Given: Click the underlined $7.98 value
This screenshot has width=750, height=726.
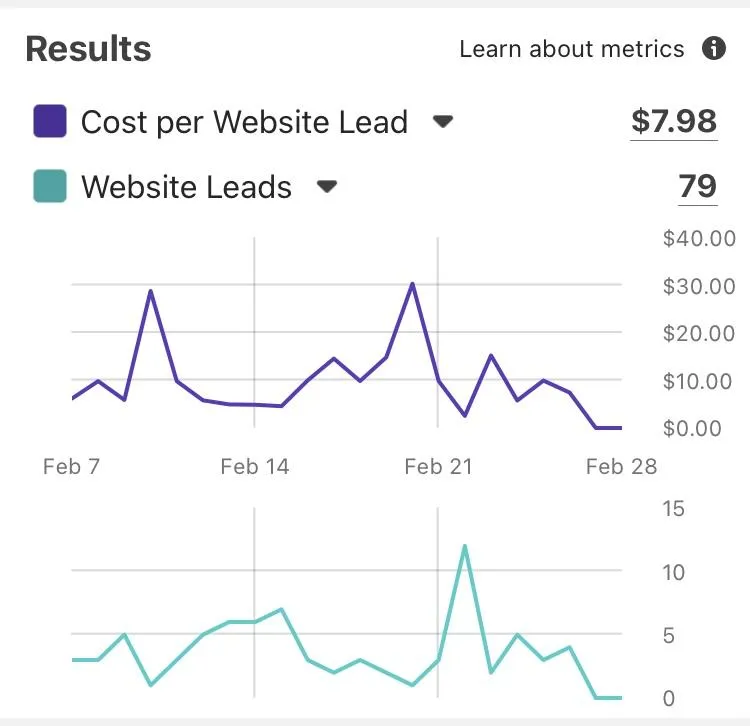Looking at the screenshot, I should (674, 122).
